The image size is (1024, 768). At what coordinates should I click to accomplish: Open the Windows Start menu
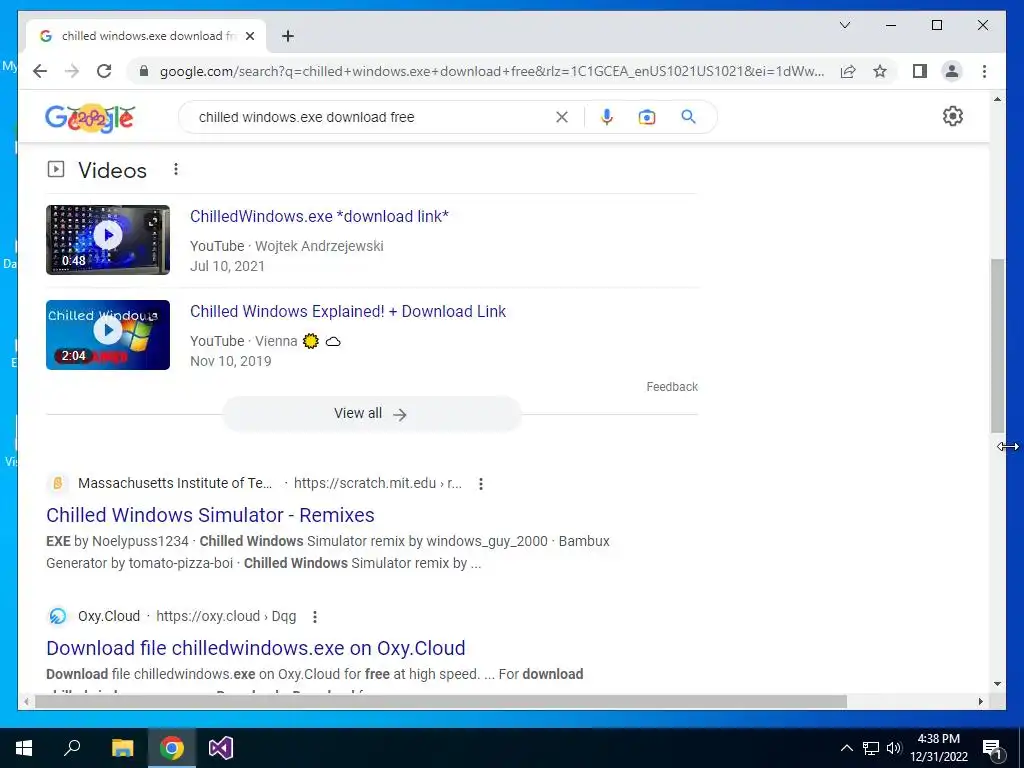click(24, 748)
